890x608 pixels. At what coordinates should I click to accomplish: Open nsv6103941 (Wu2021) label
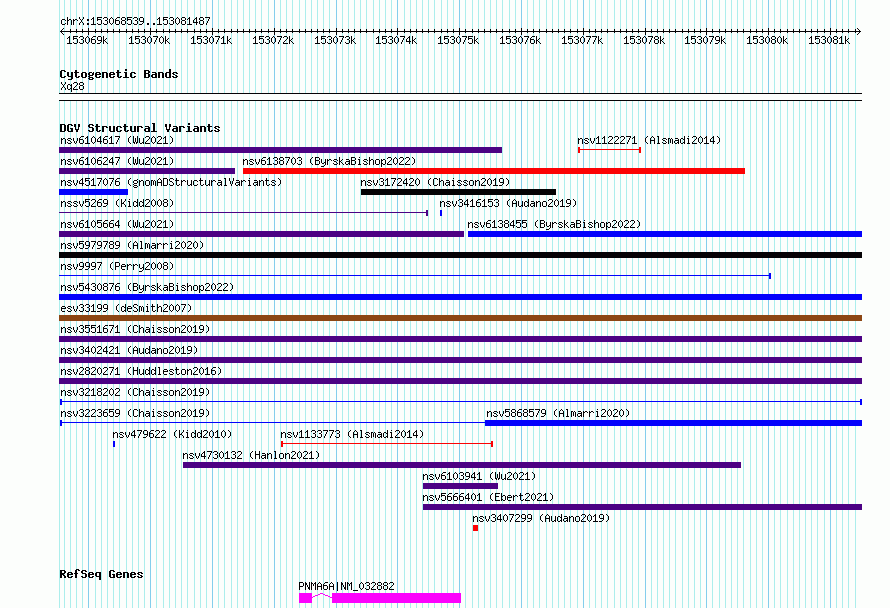(479, 476)
